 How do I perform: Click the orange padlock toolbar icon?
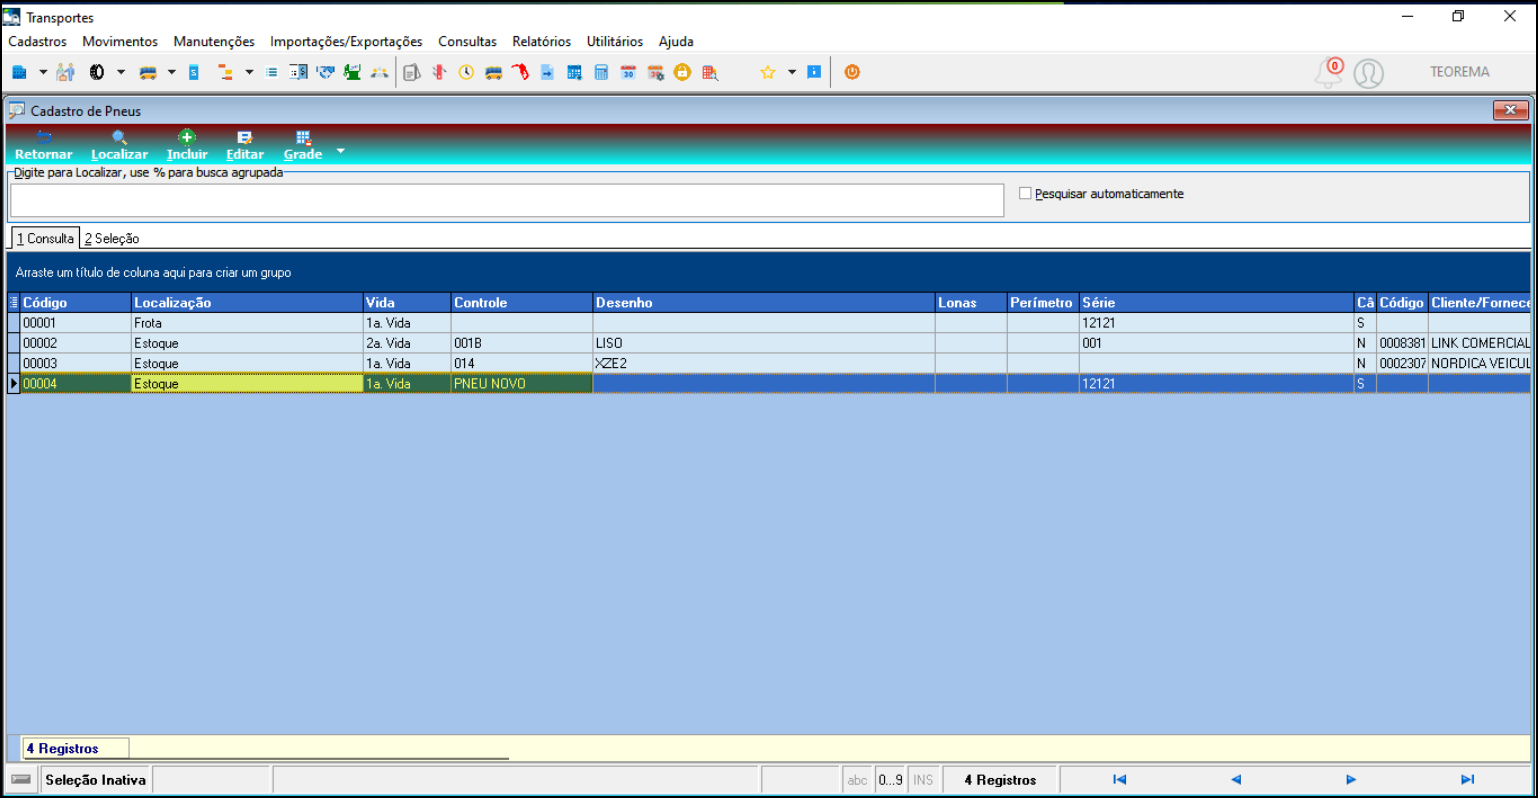coord(682,72)
